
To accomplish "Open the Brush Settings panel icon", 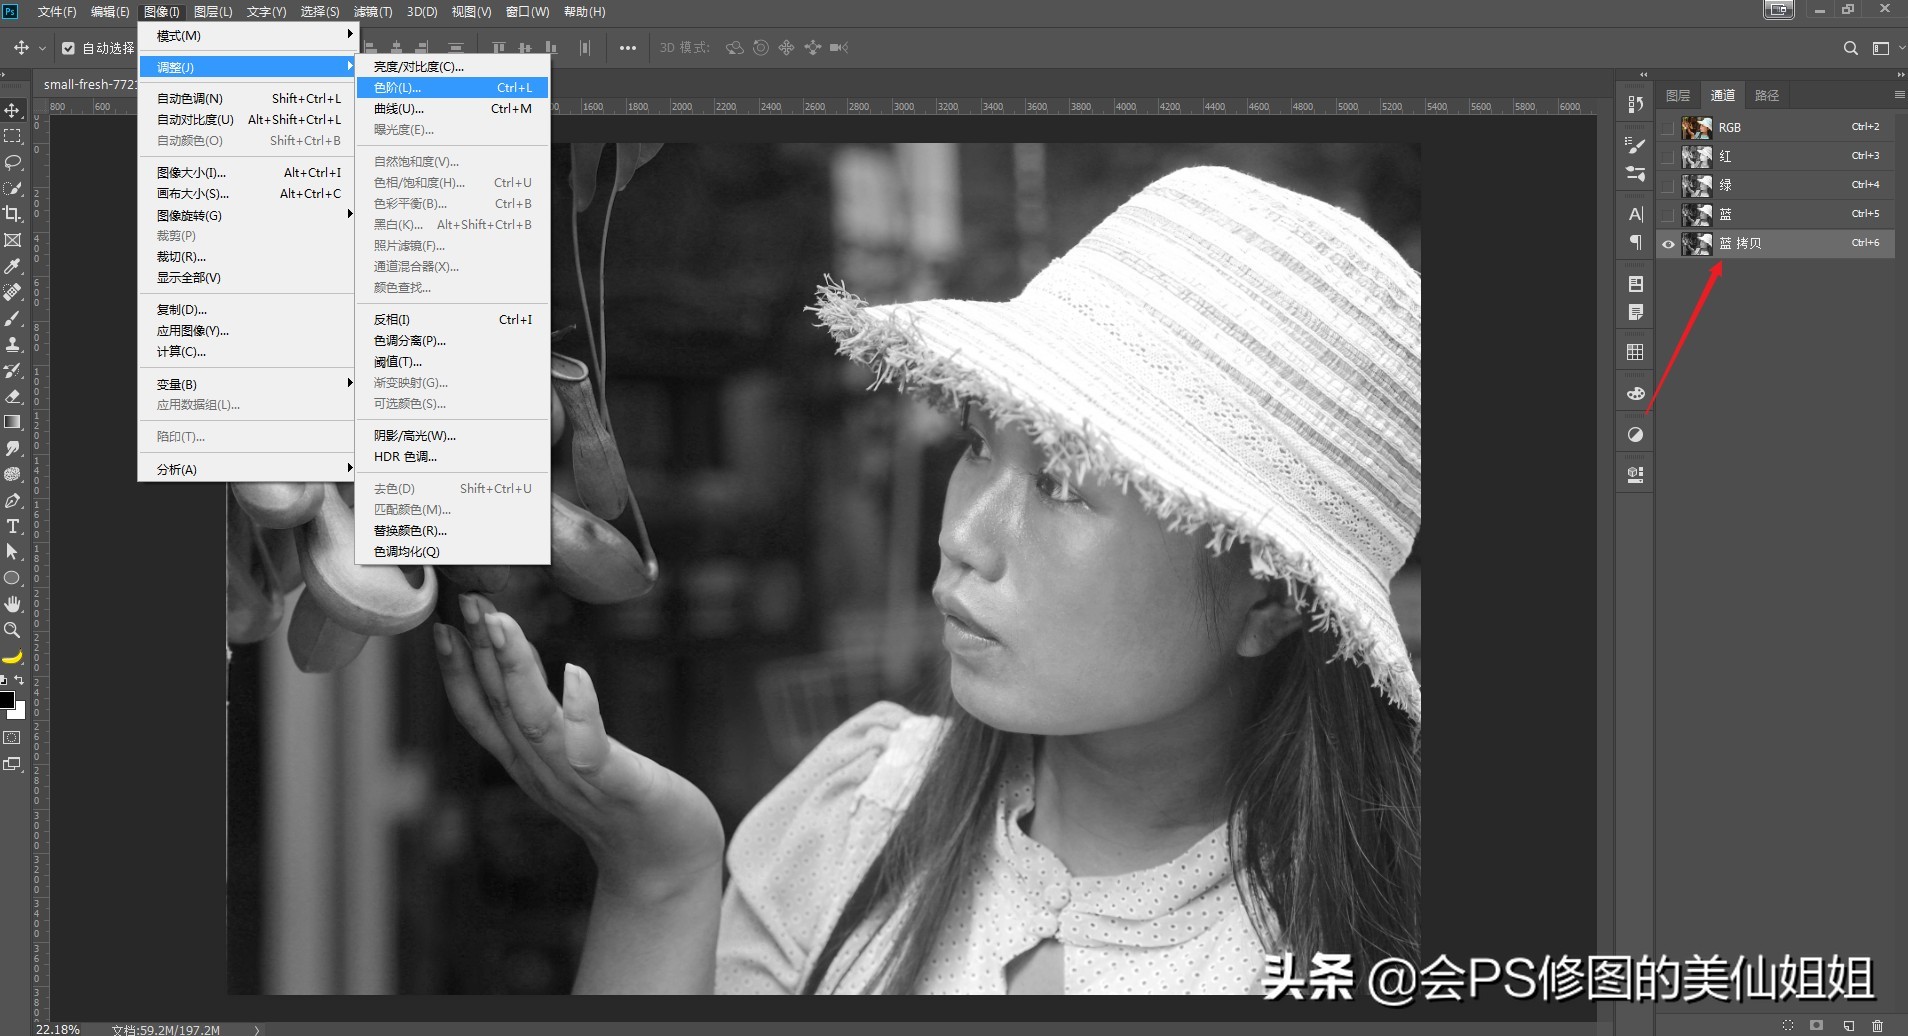I will point(1636,144).
